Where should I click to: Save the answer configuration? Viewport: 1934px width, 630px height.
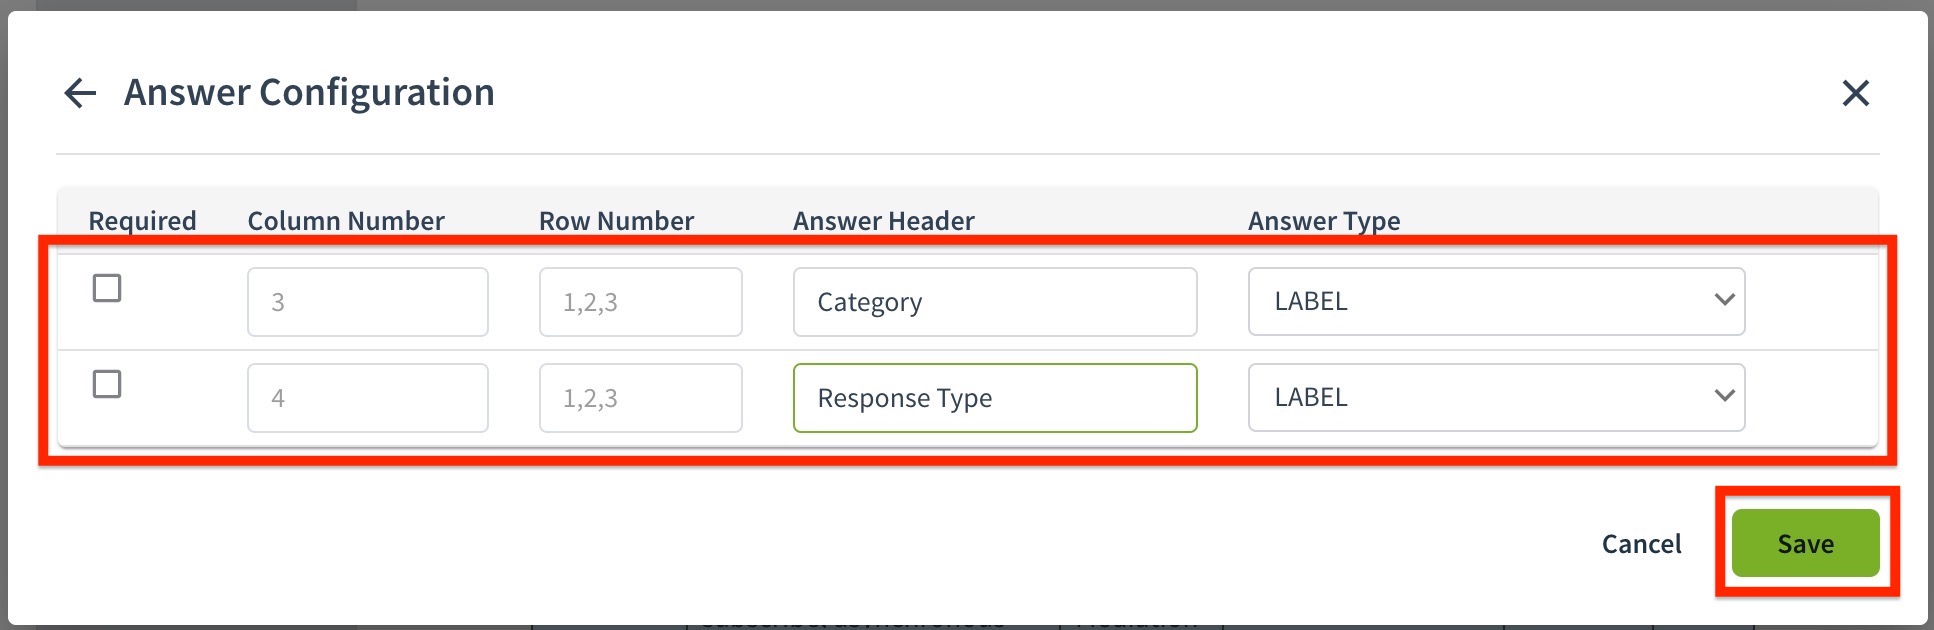[1806, 543]
